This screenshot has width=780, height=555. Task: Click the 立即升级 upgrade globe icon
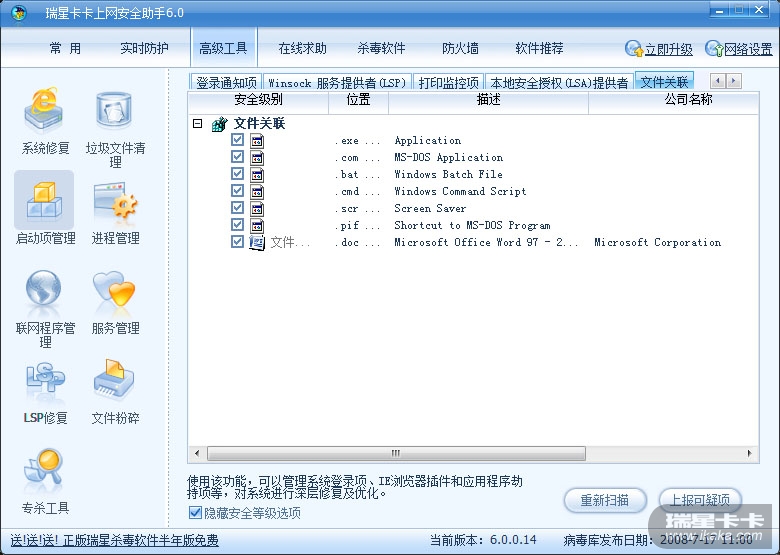634,49
